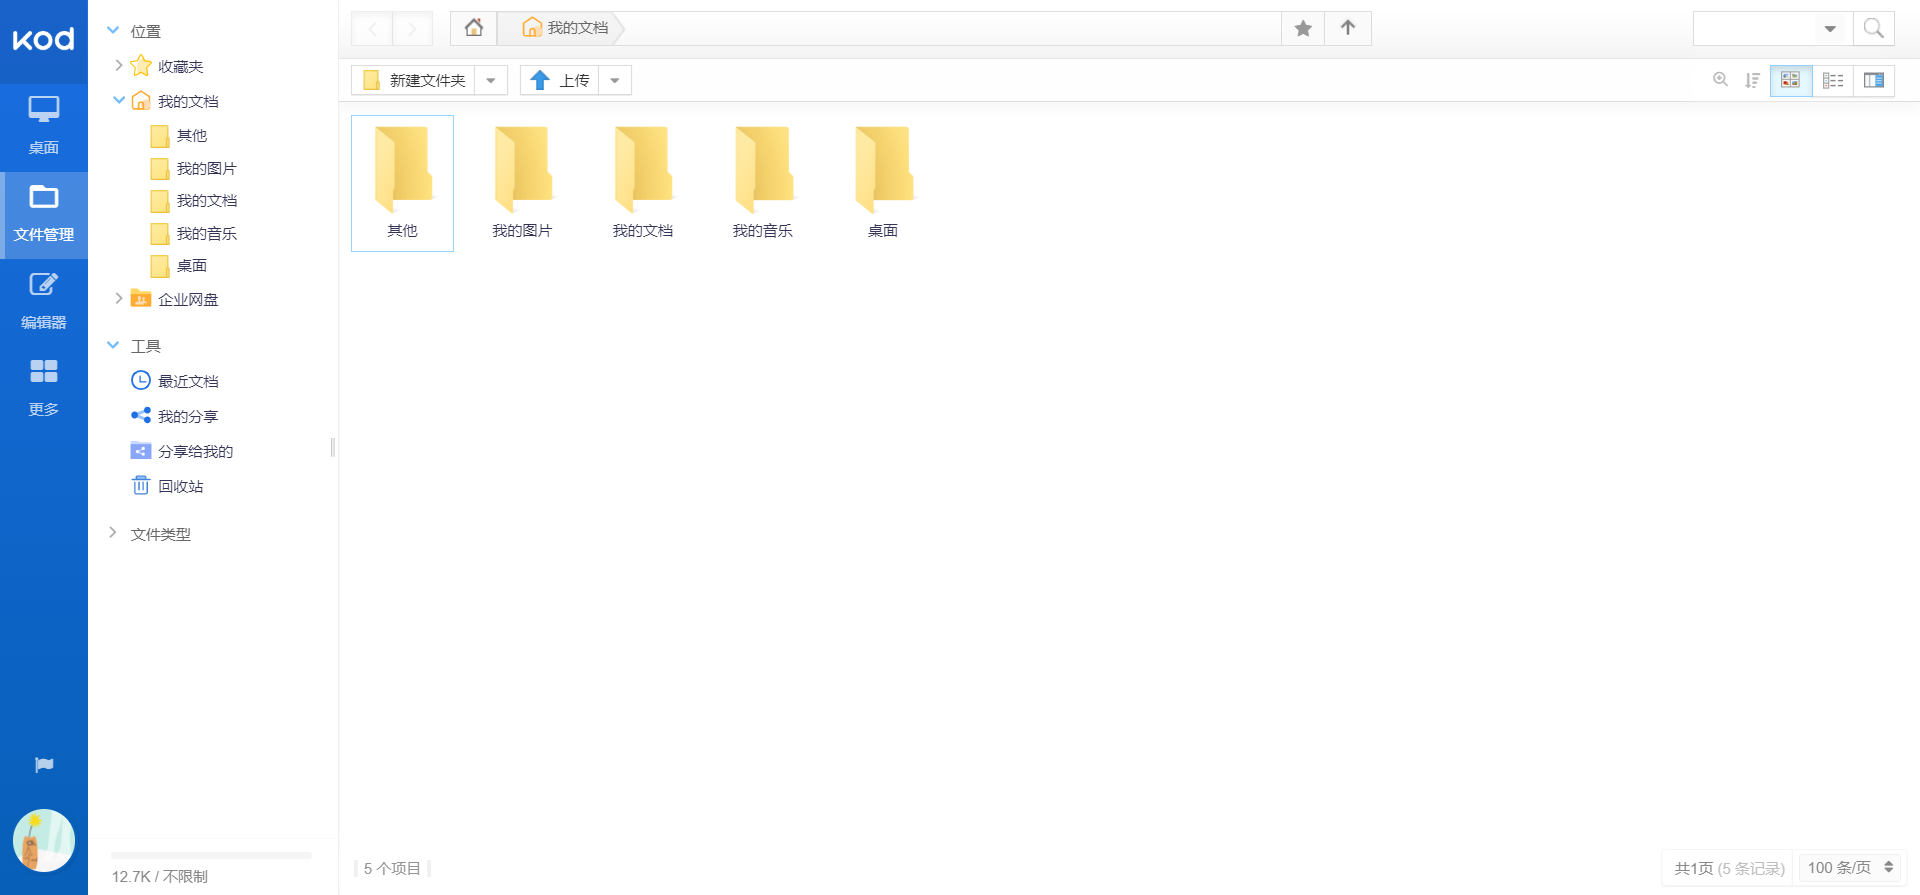Open the 更多 apps menu
The height and width of the screenshot is (895, 1920).
point(43,388)
